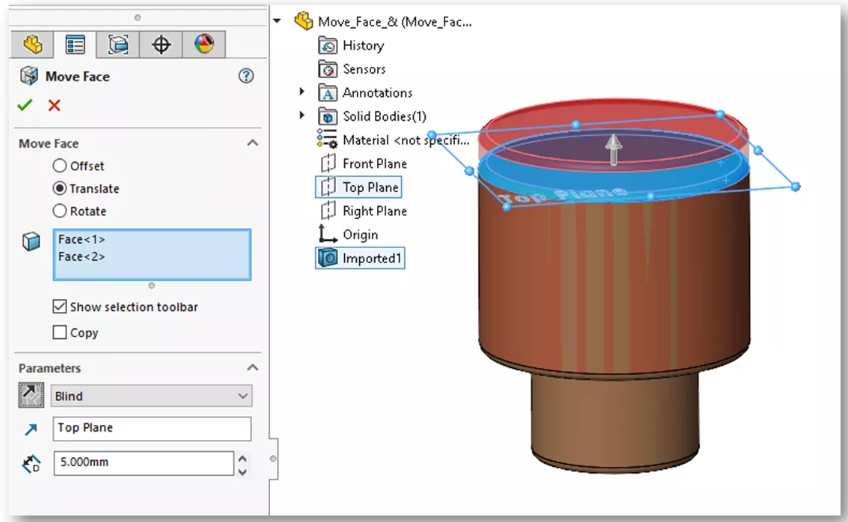Screen dimensions: 848x522
Task: Click the Front Plane icon
Action: pos(328,163)
